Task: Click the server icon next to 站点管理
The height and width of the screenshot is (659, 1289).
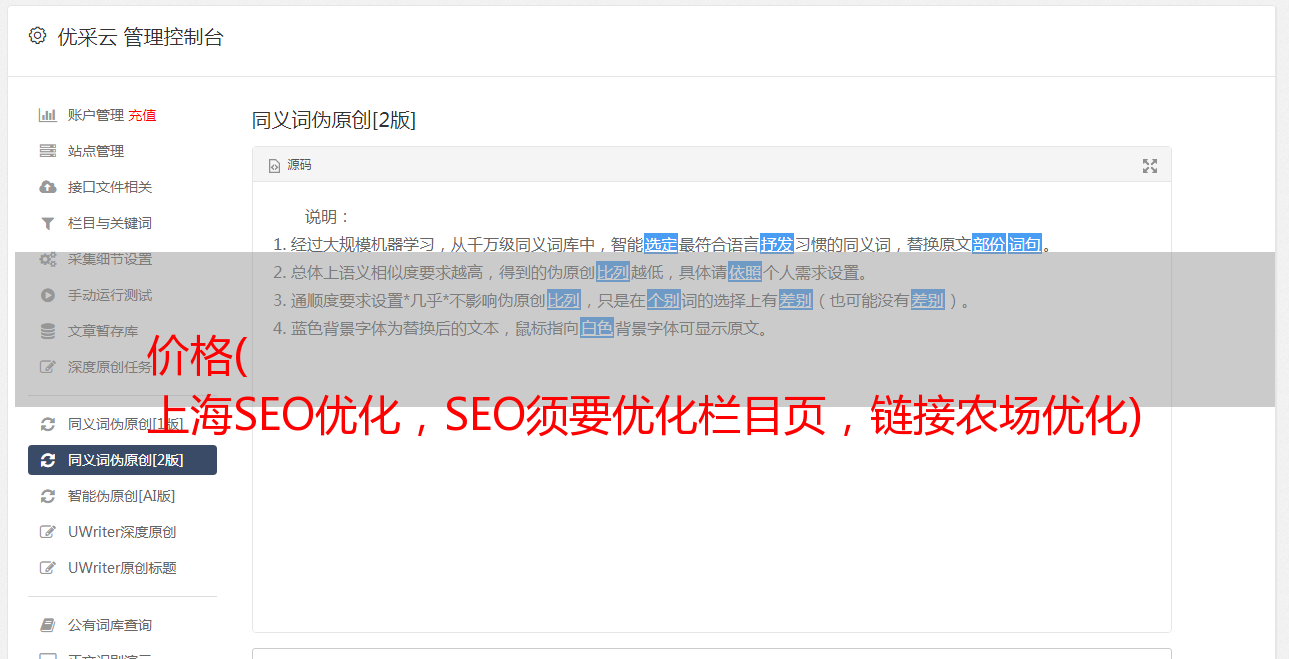Action: 47,151
